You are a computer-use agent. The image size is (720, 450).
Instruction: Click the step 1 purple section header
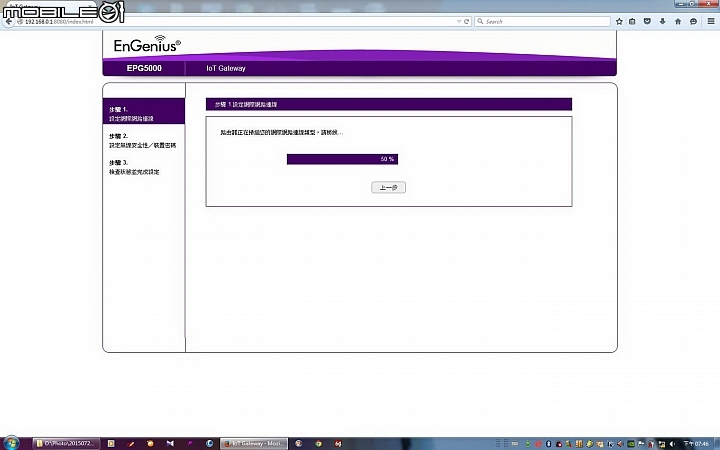388,104
